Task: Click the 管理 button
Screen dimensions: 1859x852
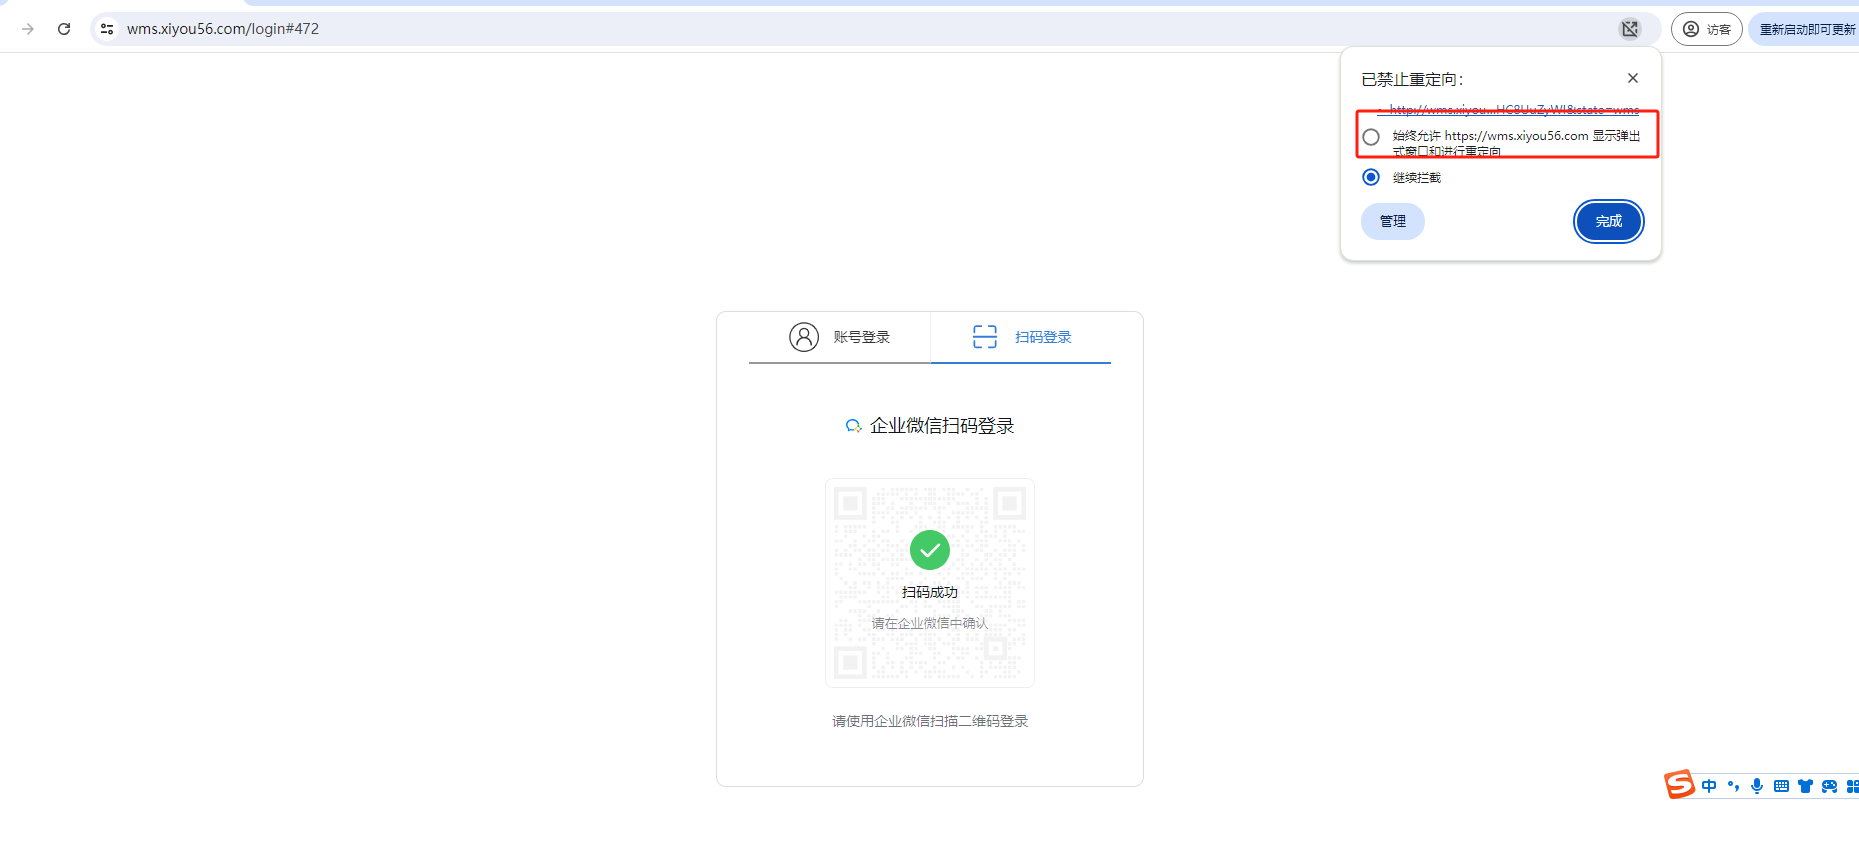Action: [x=1393, y=221]
